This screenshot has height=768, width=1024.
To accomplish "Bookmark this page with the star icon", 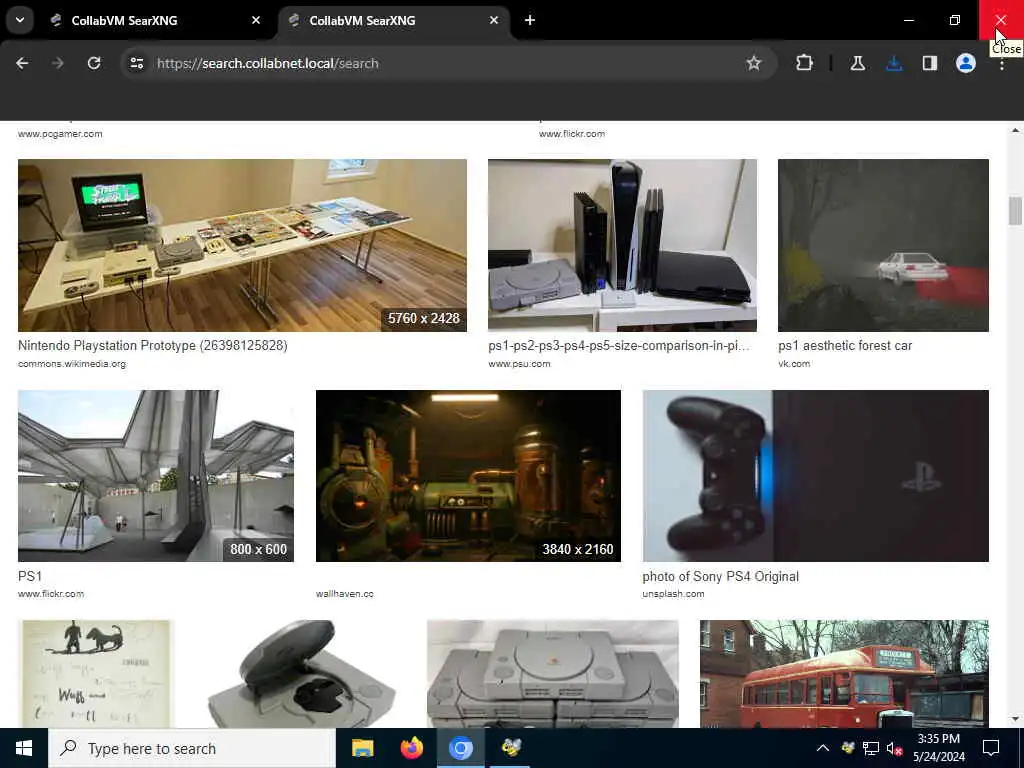I will coord(754,63).
